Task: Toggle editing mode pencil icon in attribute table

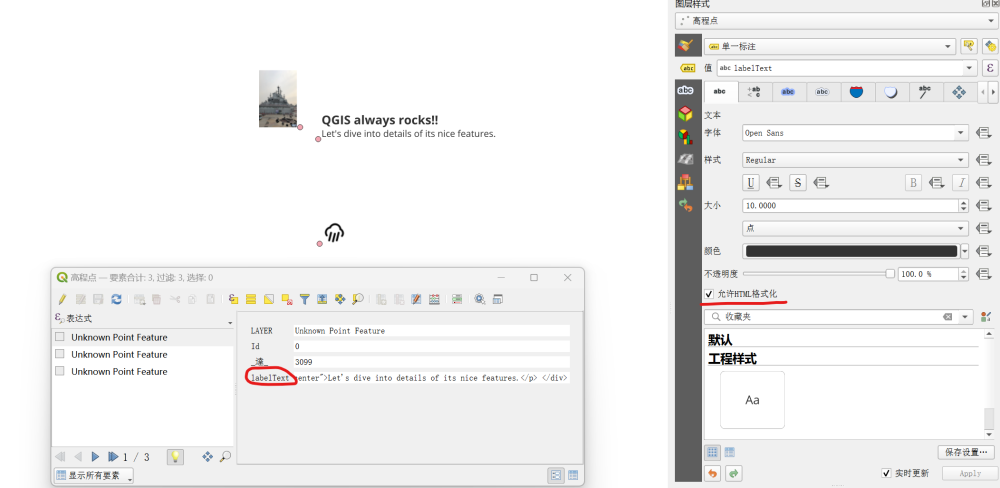Action: click(62, 299)
